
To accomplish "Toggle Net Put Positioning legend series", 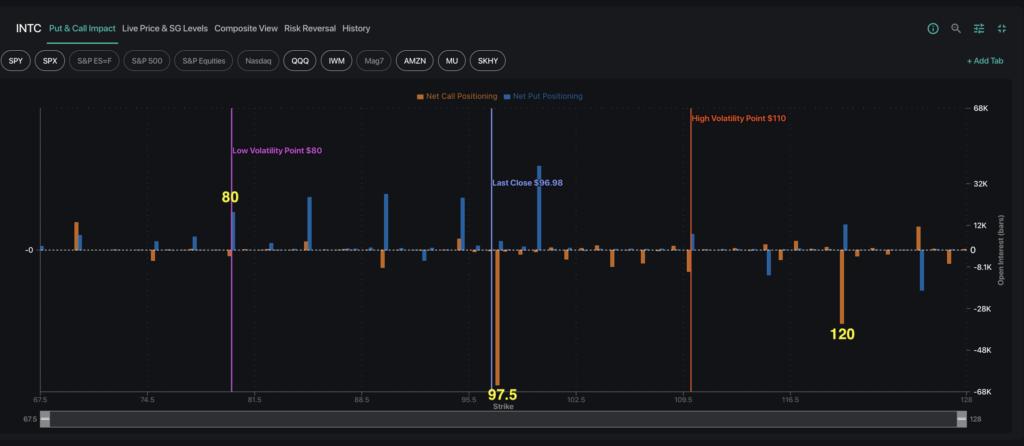I will tap(543, 96).
